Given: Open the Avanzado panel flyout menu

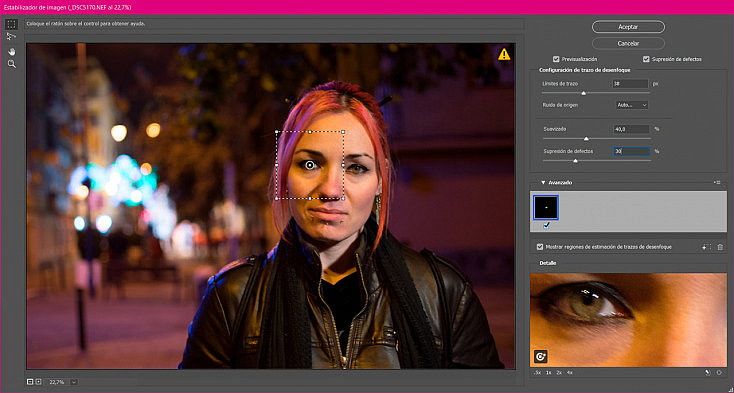Looking at the screenshot, I should [x=717, y=182].
